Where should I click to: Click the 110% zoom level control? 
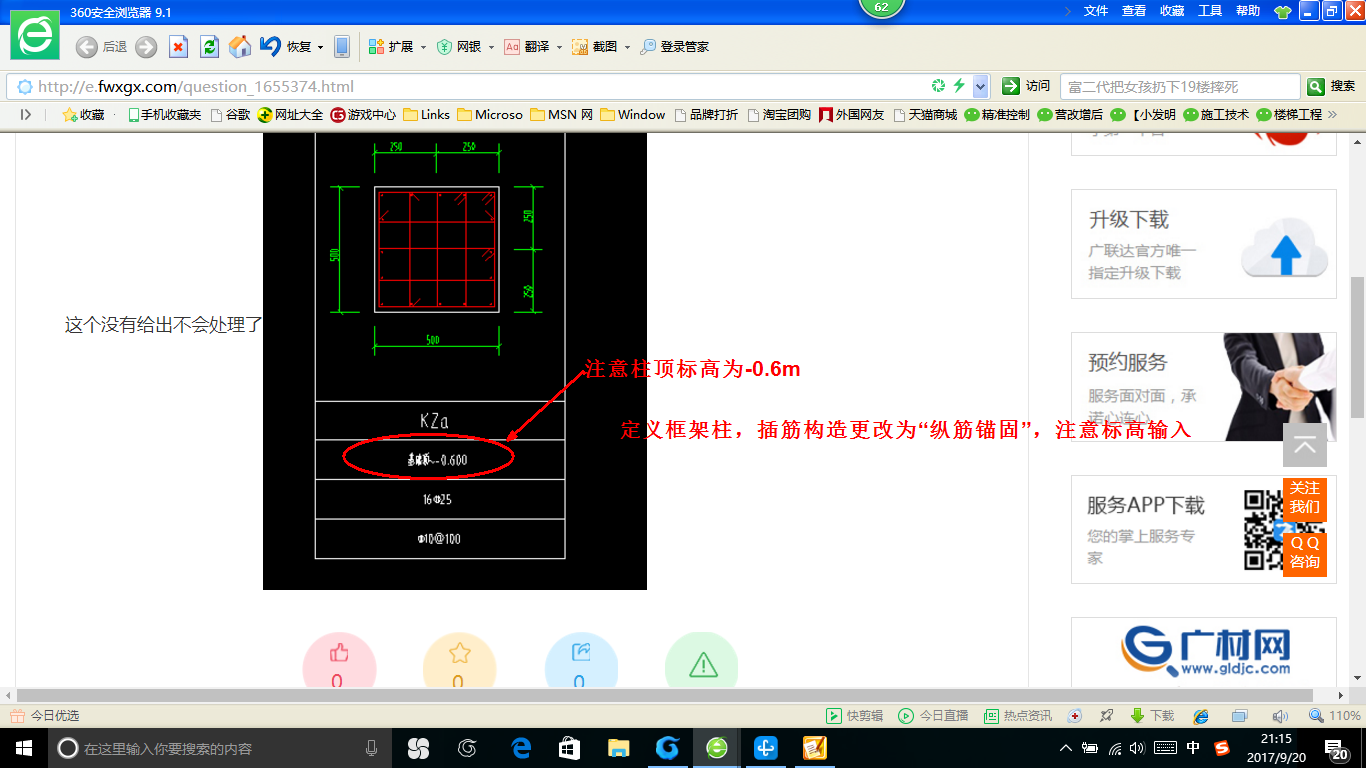click(1335, 716)
